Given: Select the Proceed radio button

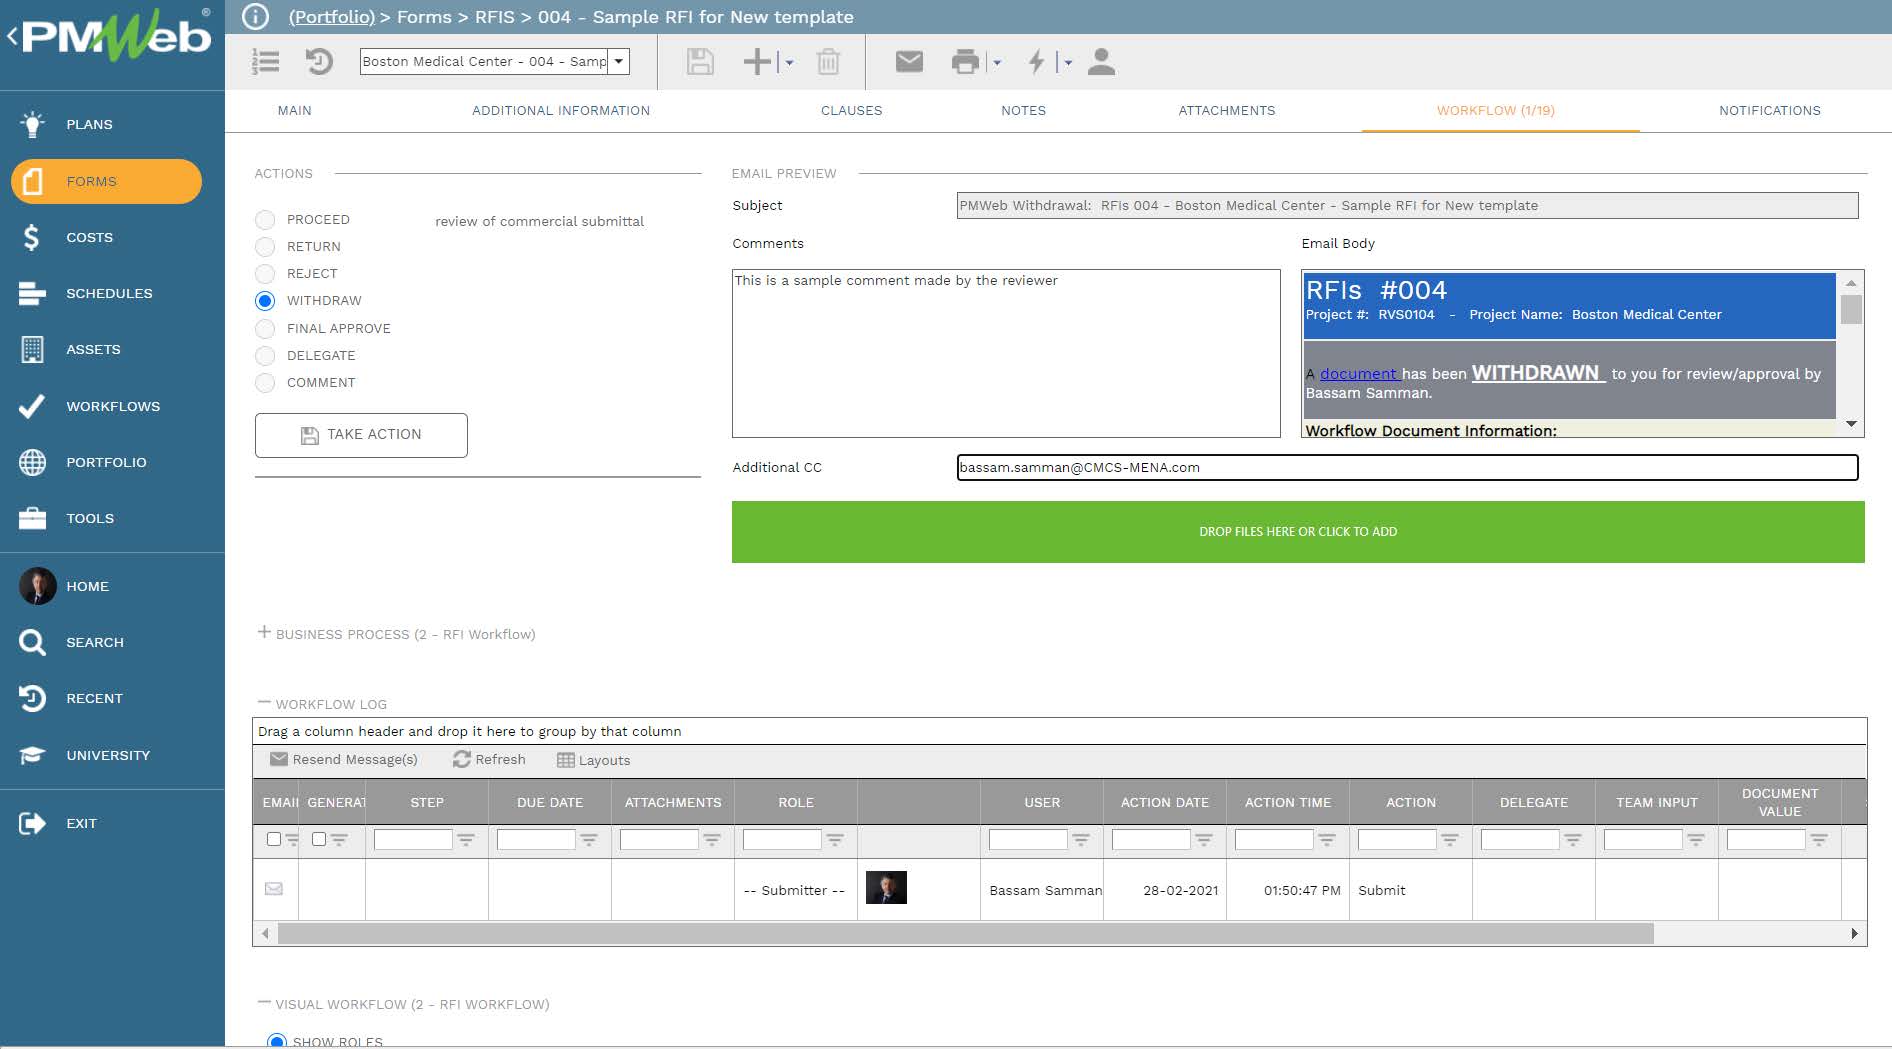Looking at the screenshot, I should point(265,220).
